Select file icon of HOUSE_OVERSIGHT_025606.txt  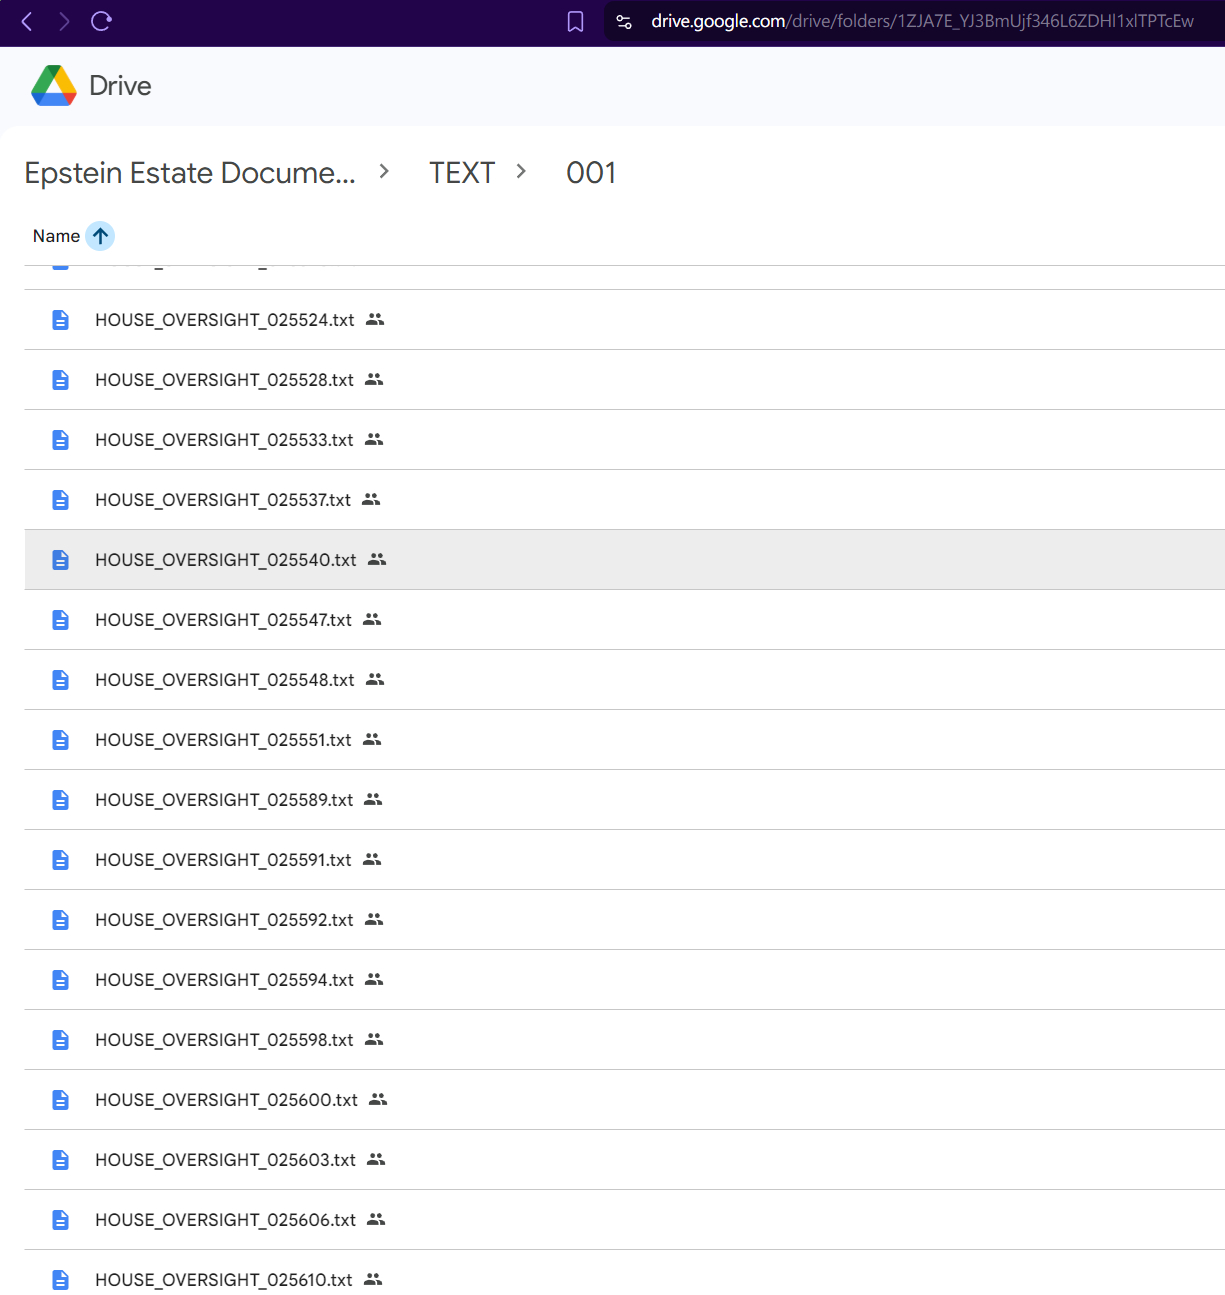coord(61,1220)
